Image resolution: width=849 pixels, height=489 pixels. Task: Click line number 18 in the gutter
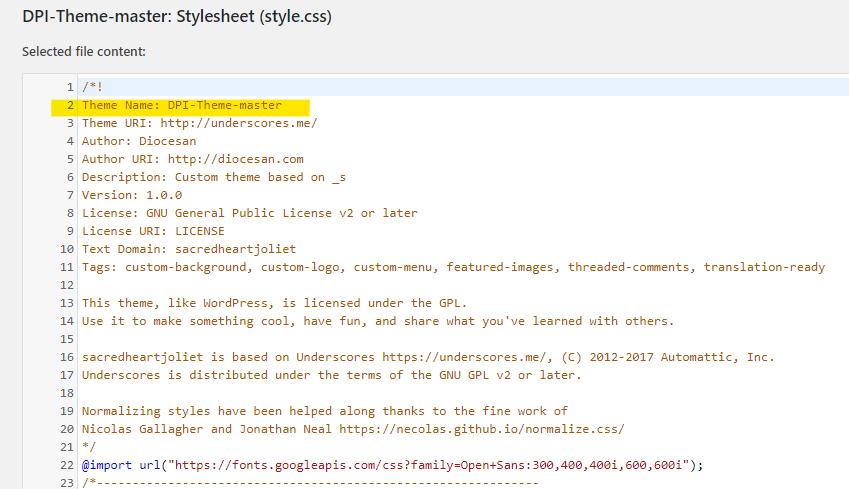[x=67, y=392]
